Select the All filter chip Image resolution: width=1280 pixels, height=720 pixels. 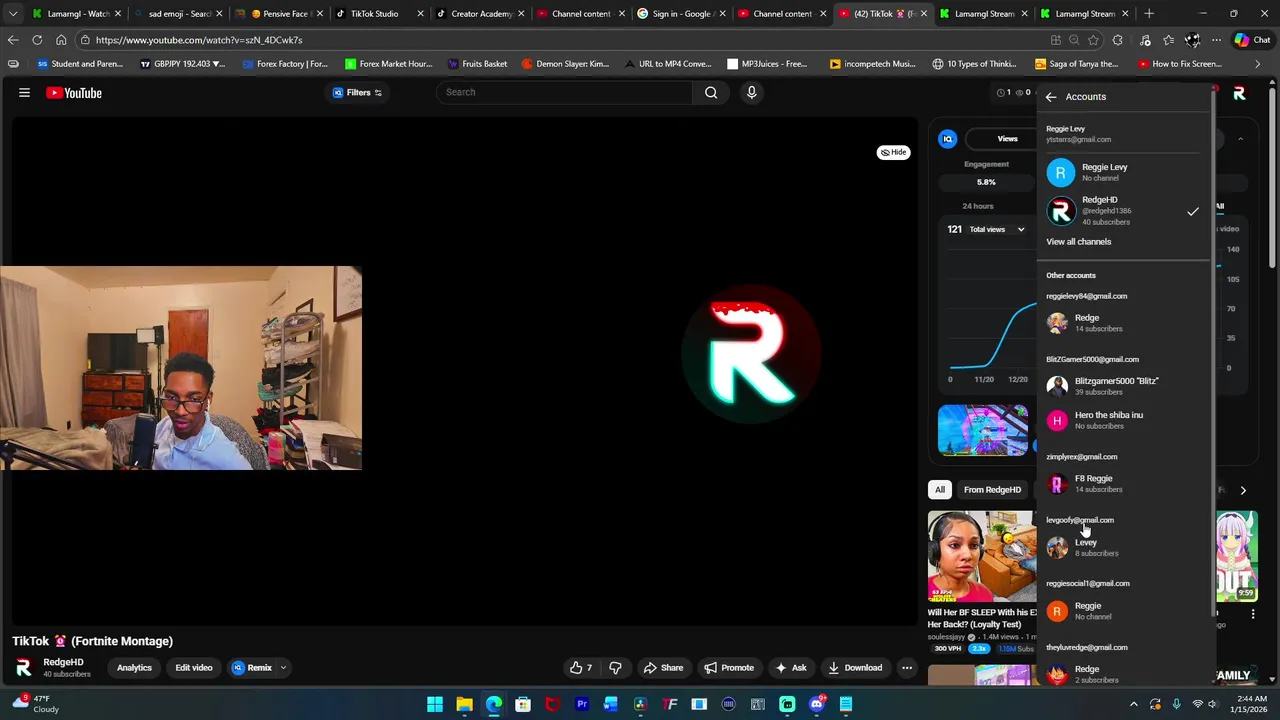[x=940, y=490]
